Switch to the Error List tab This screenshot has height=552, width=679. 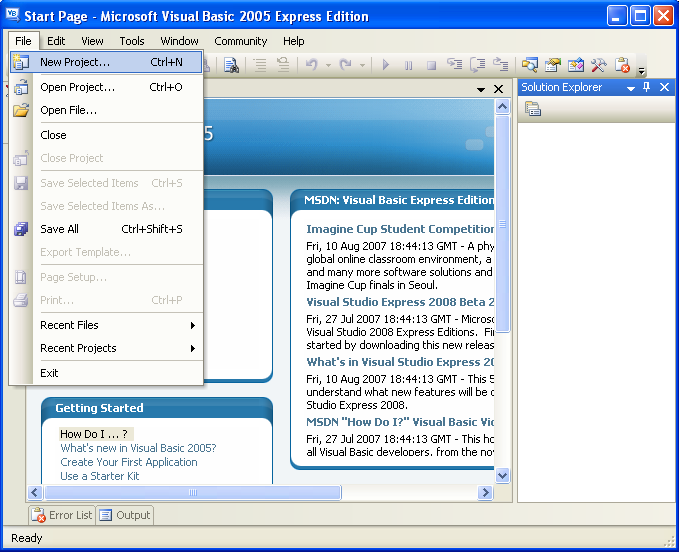click(x=61, y=515)
